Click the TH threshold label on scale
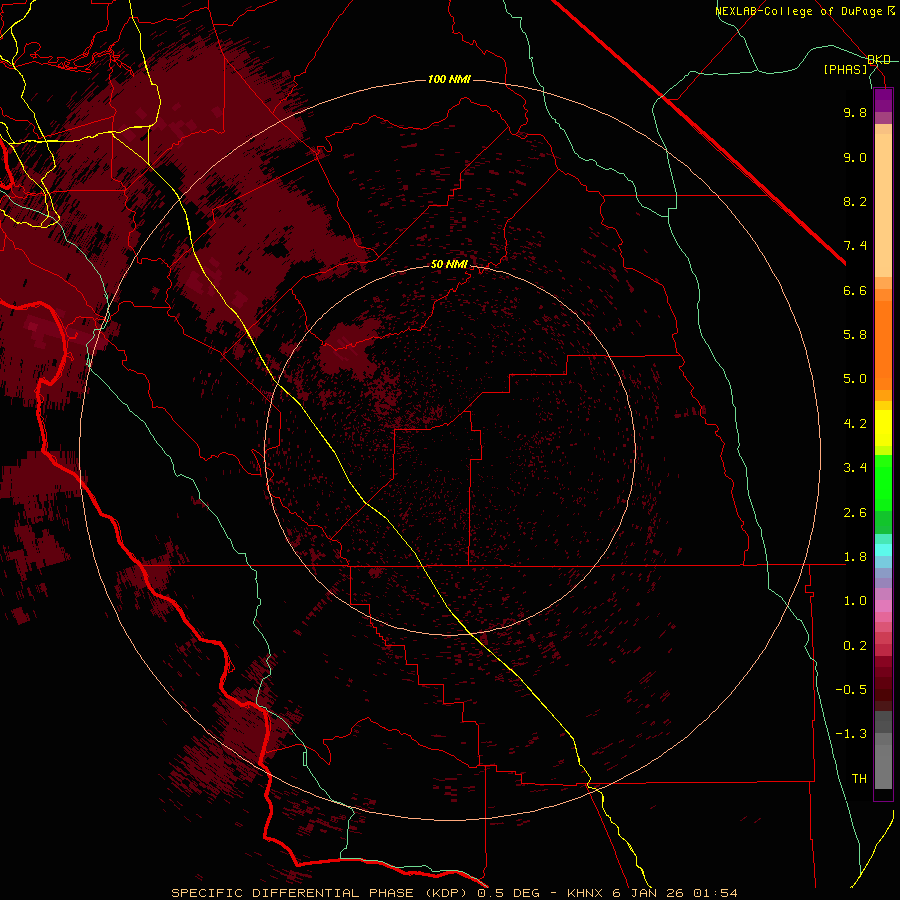 point(859,779)
